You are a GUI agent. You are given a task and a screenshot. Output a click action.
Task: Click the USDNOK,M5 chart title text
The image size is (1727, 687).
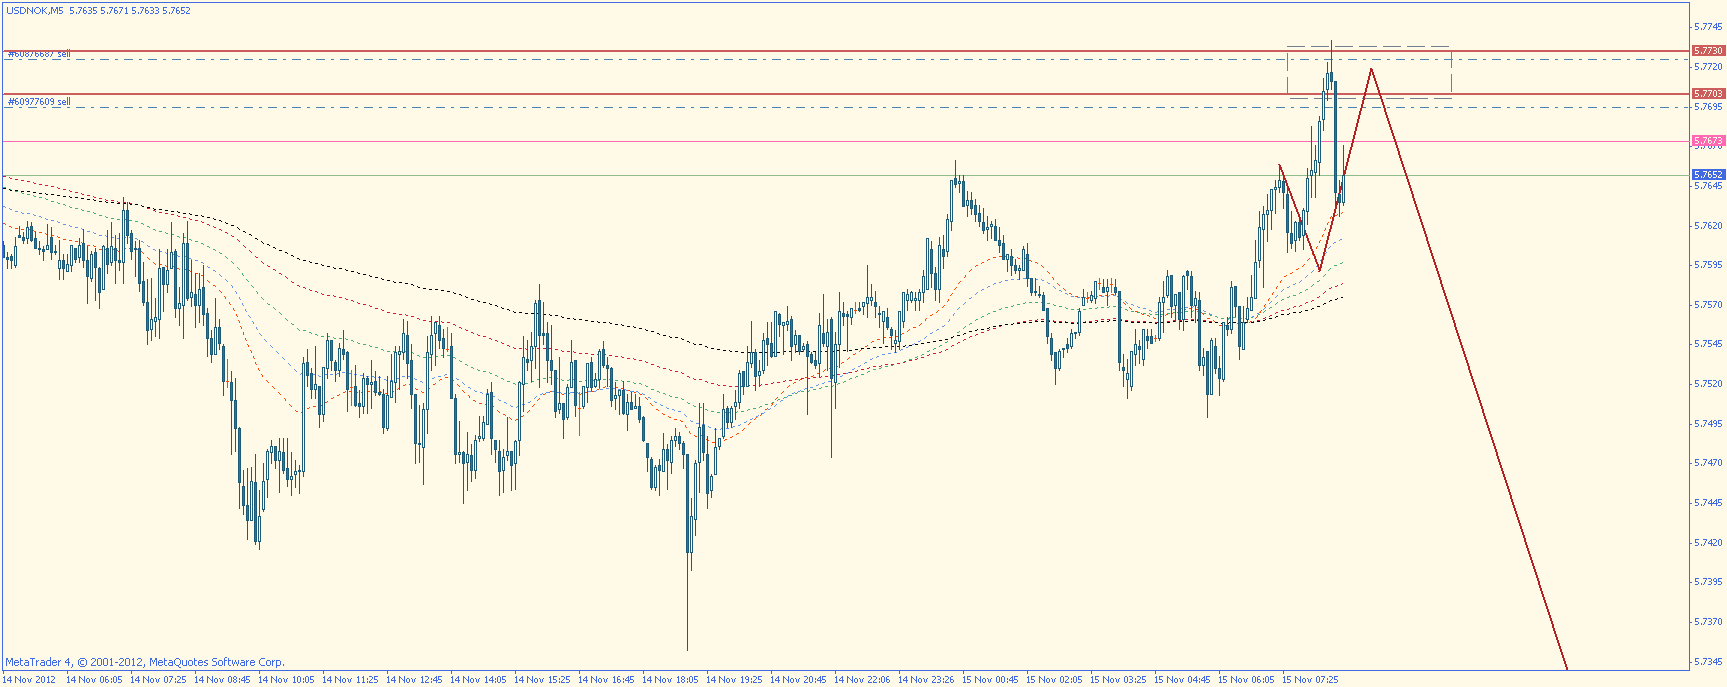tap(35, 10)
